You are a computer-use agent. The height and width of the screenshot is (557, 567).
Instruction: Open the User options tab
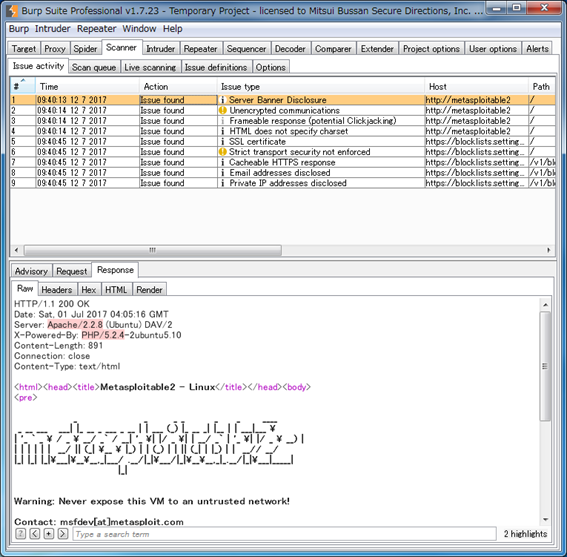click(x=493, y=48)
